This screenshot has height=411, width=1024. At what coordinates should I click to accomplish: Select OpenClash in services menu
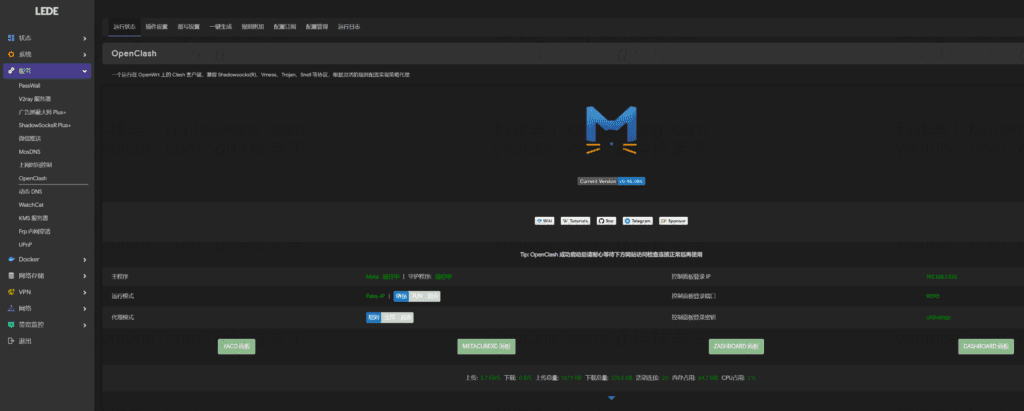click(33, 178)
